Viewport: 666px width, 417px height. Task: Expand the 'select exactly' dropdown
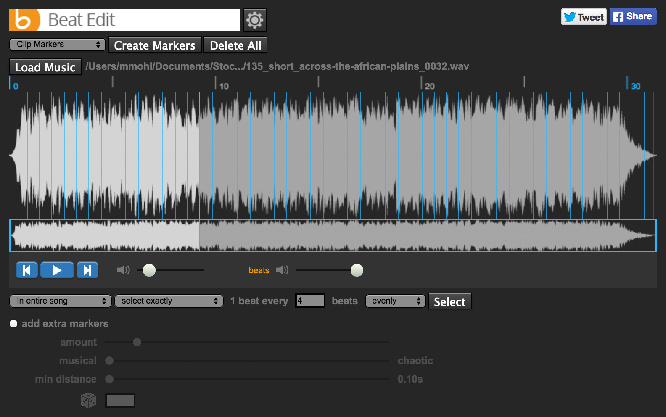167,300
